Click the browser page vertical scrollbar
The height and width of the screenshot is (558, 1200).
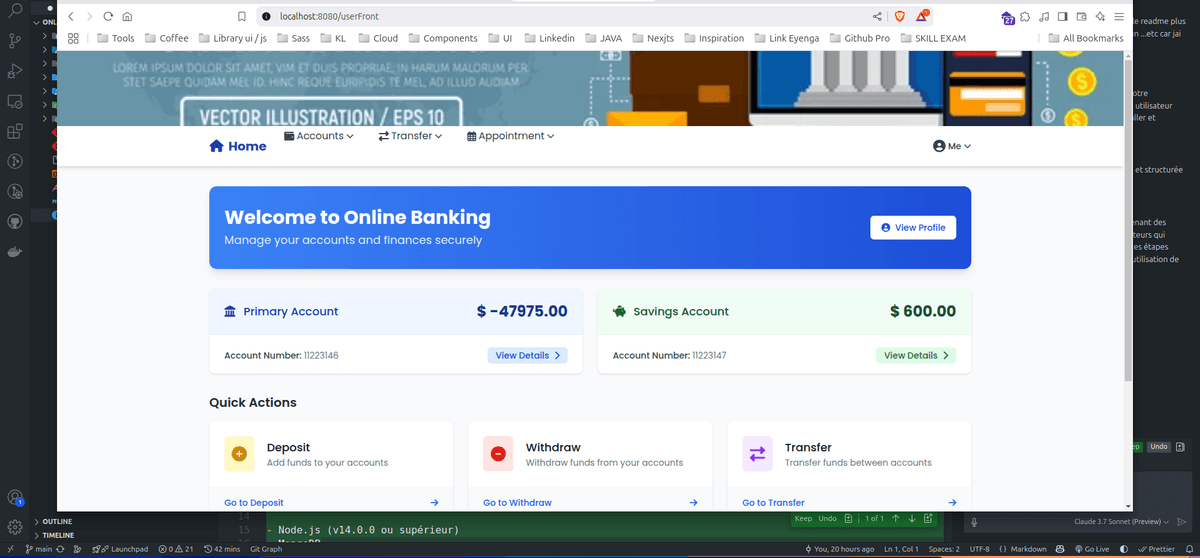coord(1129,220)
